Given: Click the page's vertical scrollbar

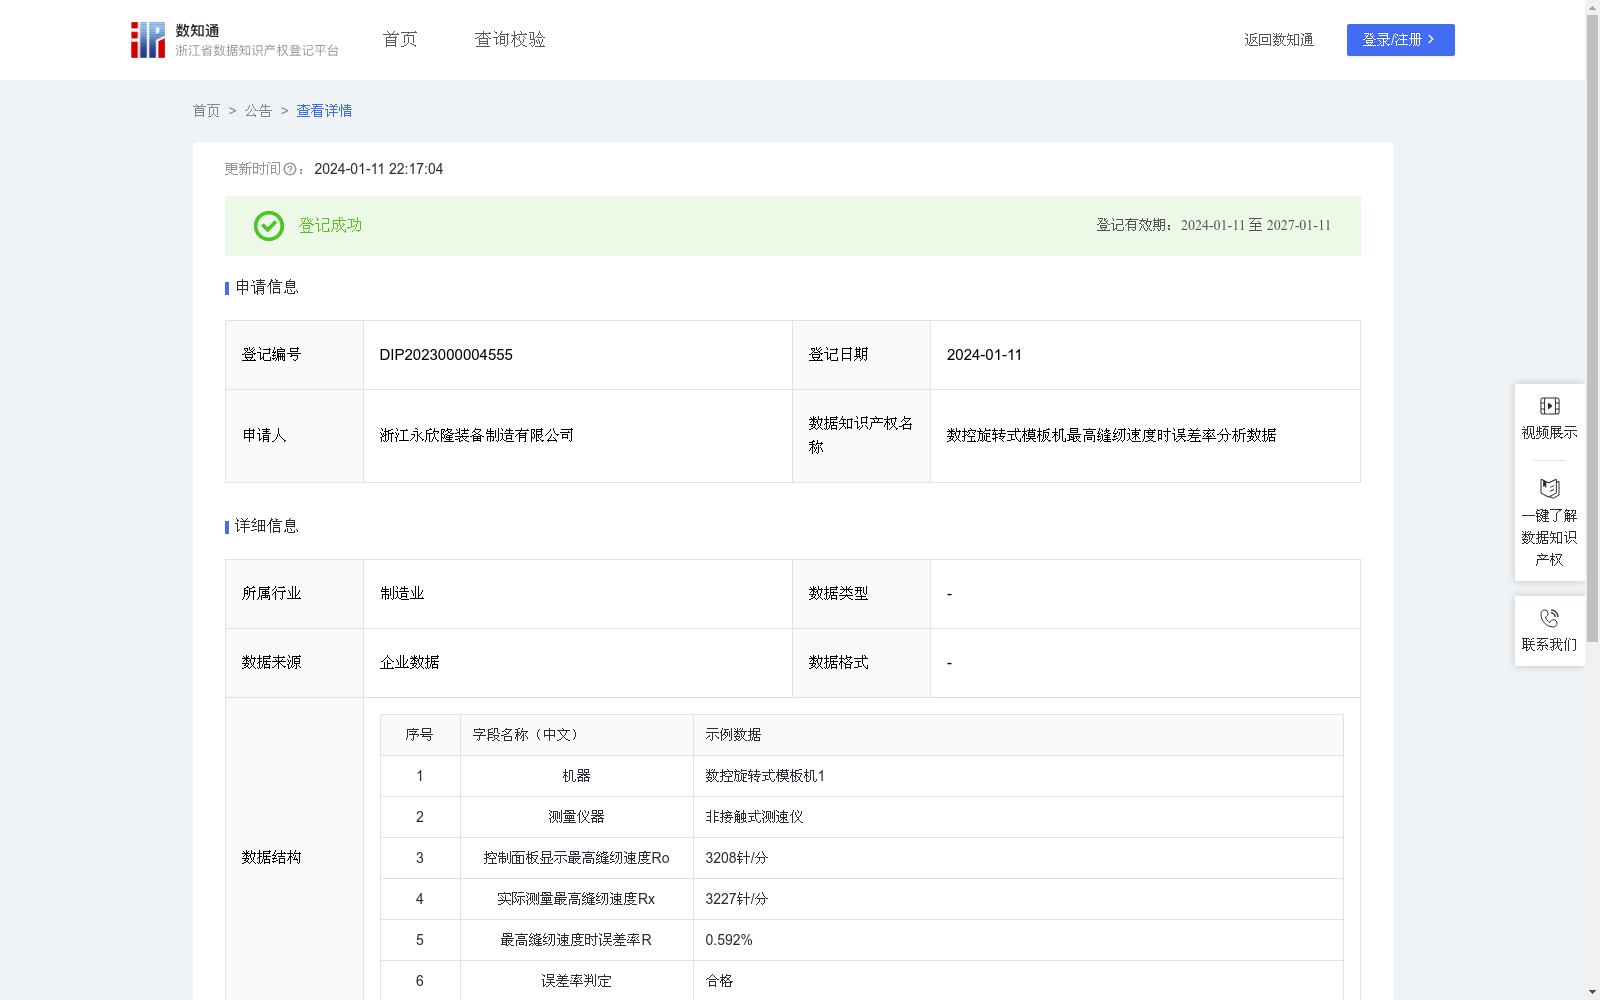Looking at the screenshot, I should pos(1592,328).
